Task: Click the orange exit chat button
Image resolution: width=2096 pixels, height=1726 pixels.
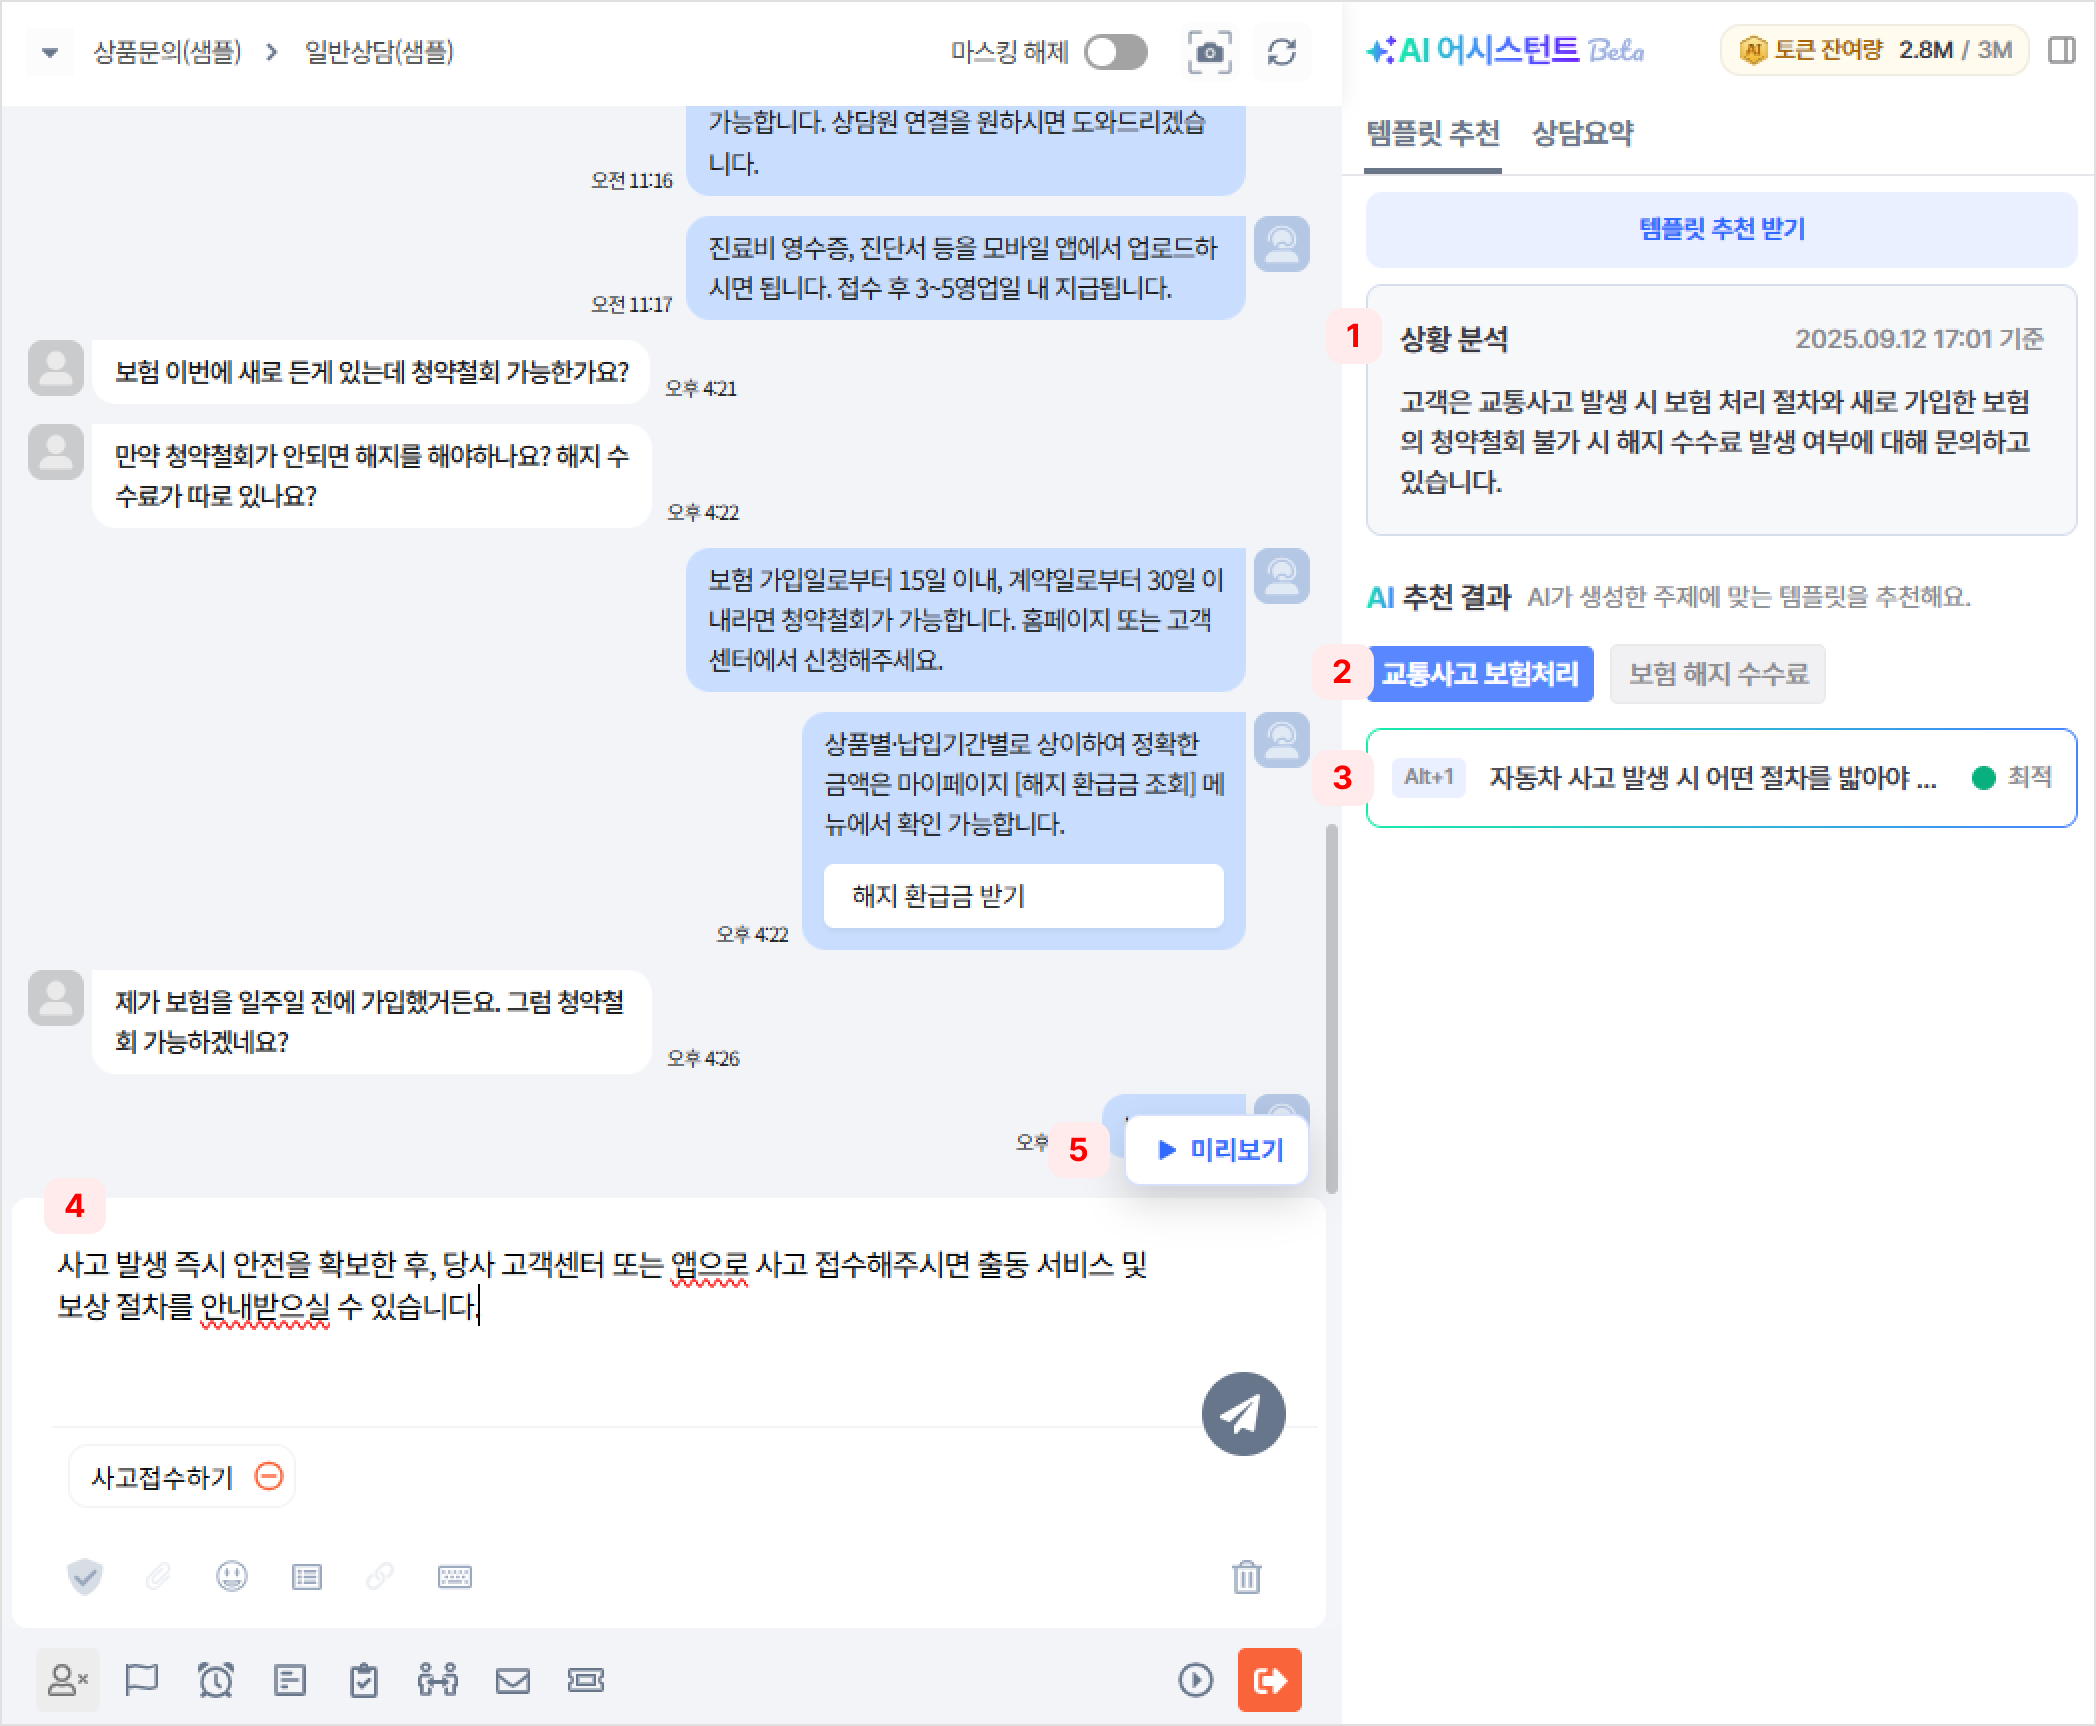Action: coord(1269,1680)
